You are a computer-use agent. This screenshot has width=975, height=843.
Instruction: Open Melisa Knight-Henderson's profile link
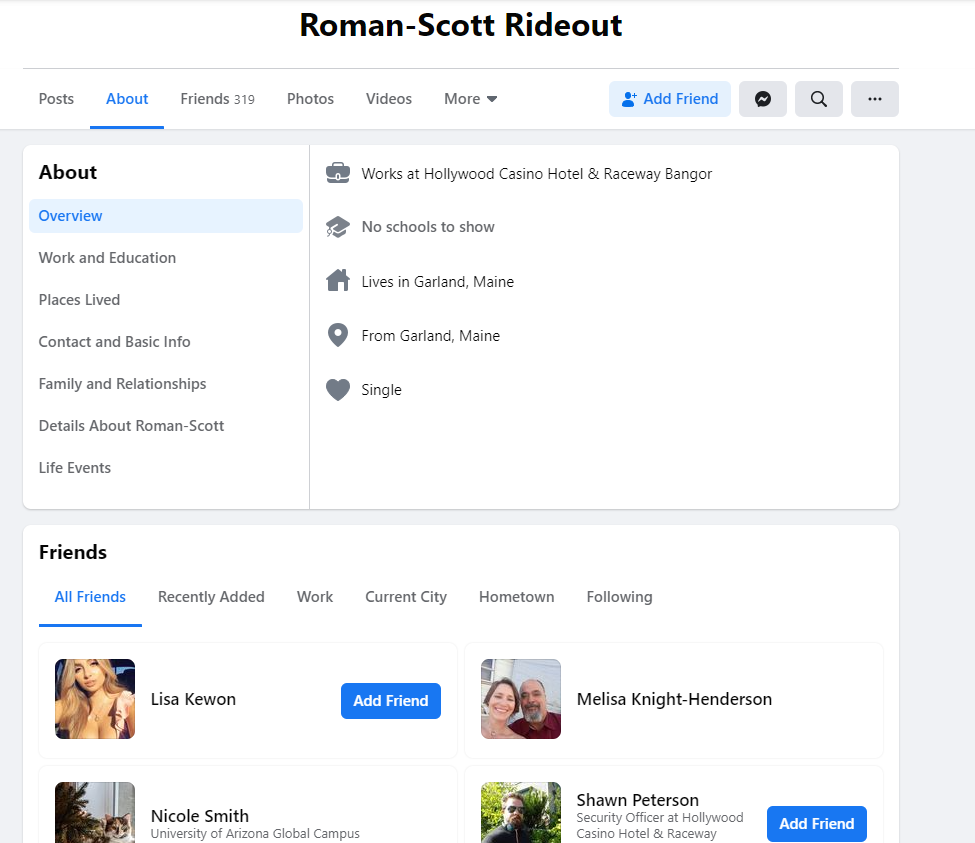click(674, 699)
